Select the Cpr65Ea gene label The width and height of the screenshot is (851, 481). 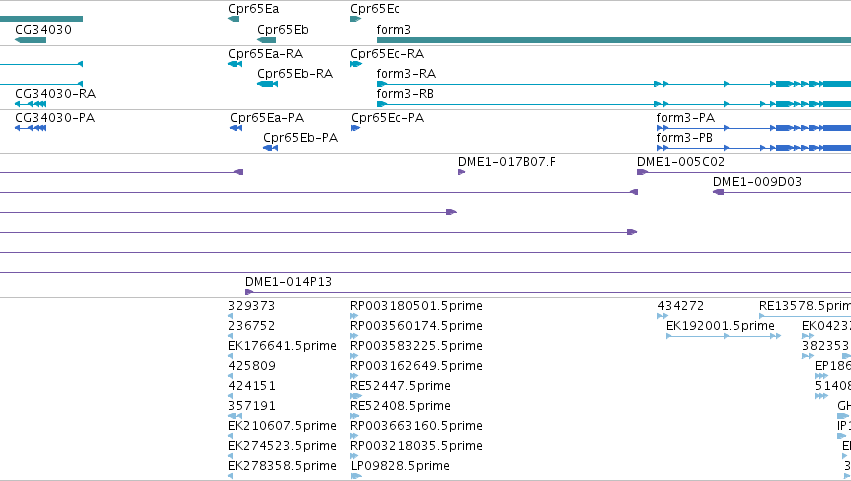coord(253,9)
